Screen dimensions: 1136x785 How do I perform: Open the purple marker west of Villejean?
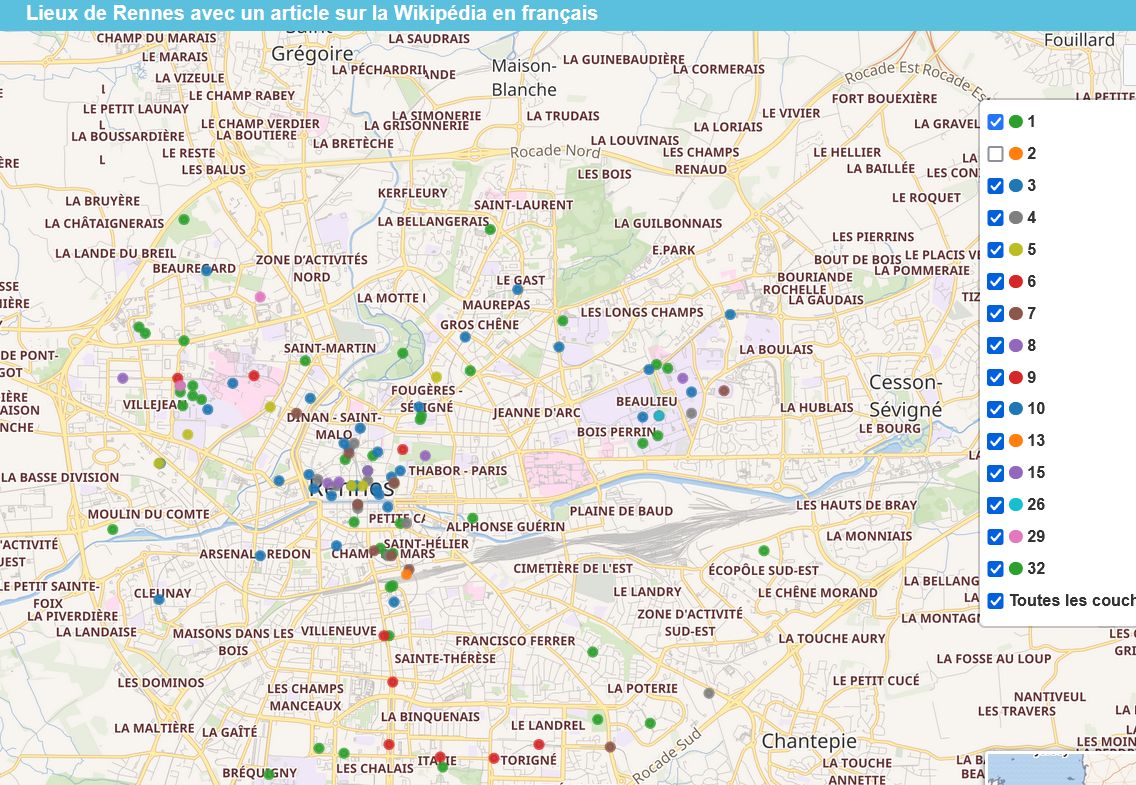pyautogui.click(x=122, y=378)
